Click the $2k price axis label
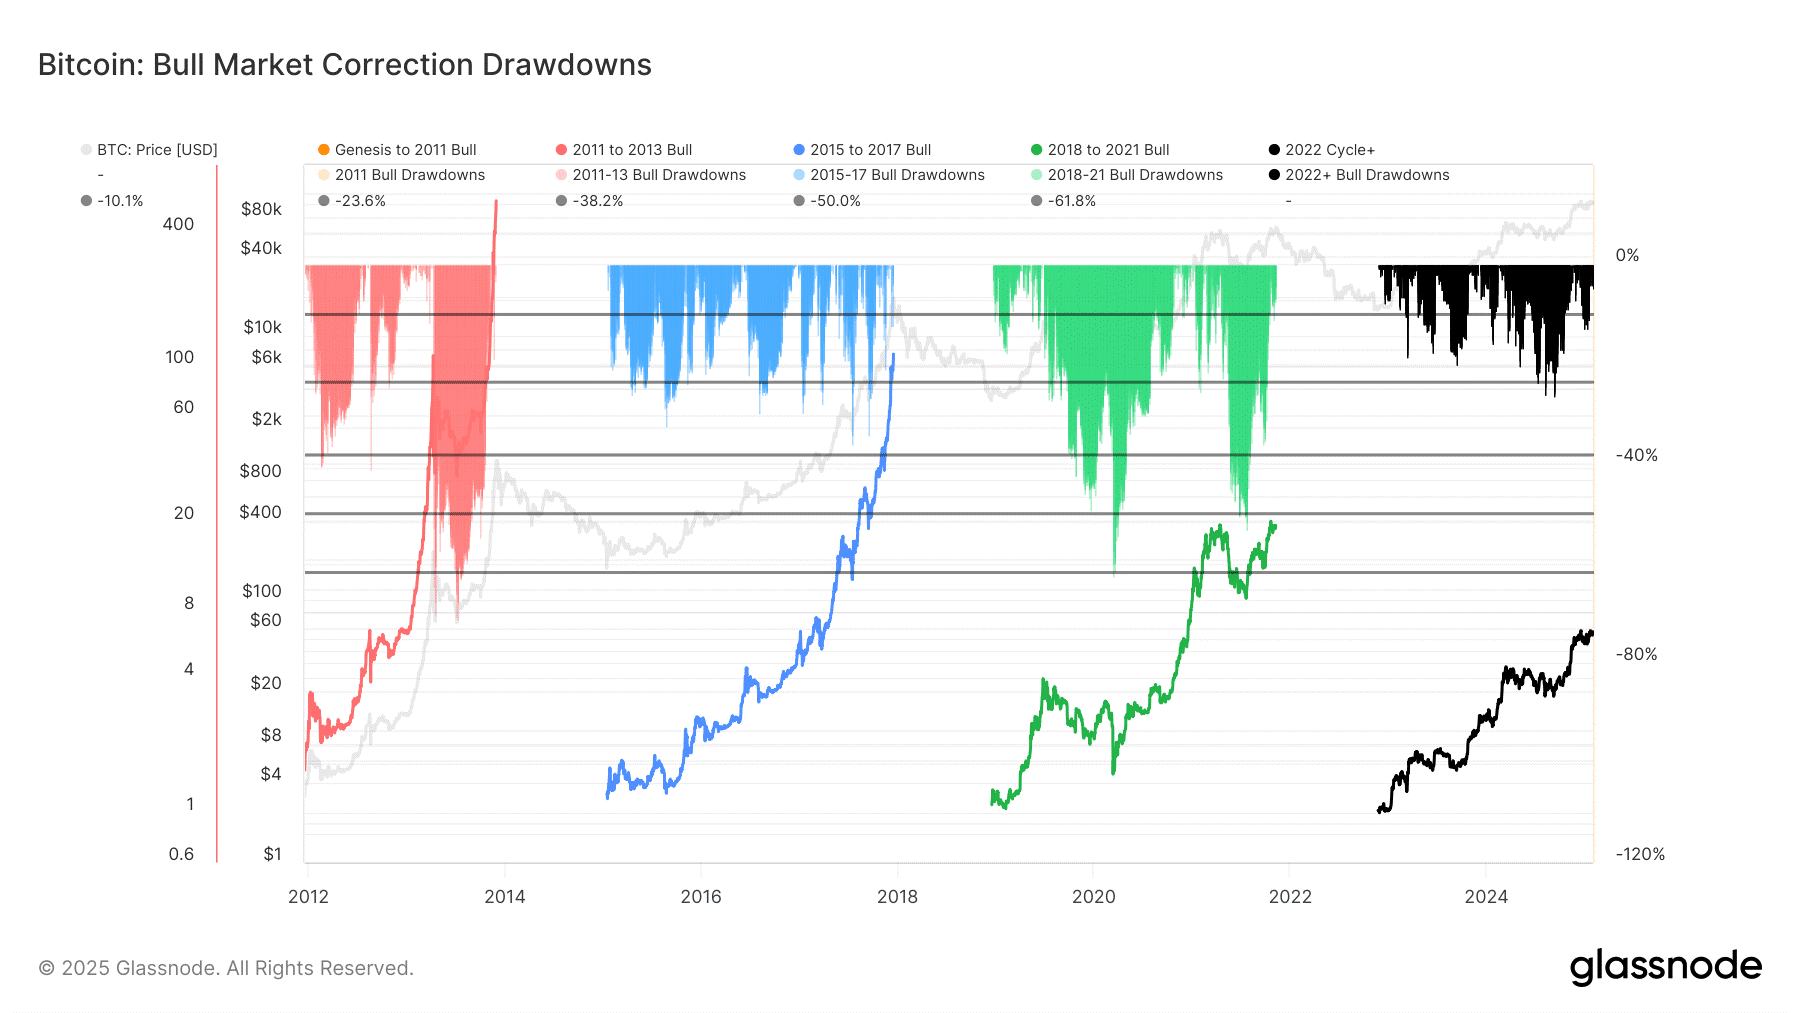Viewport: 1800px width, 1013px height. (267, 419)
